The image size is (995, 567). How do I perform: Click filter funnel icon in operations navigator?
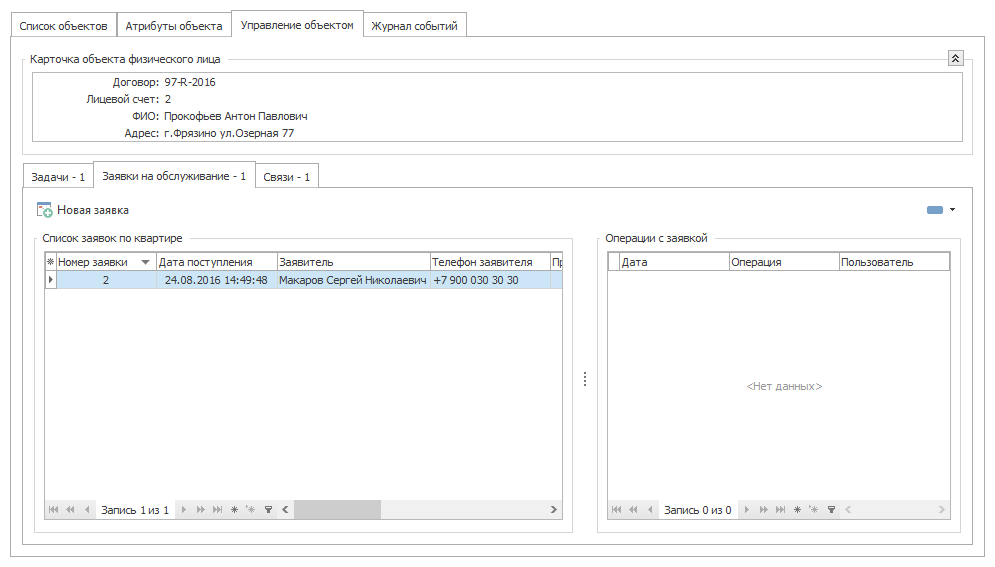(831, 509)
